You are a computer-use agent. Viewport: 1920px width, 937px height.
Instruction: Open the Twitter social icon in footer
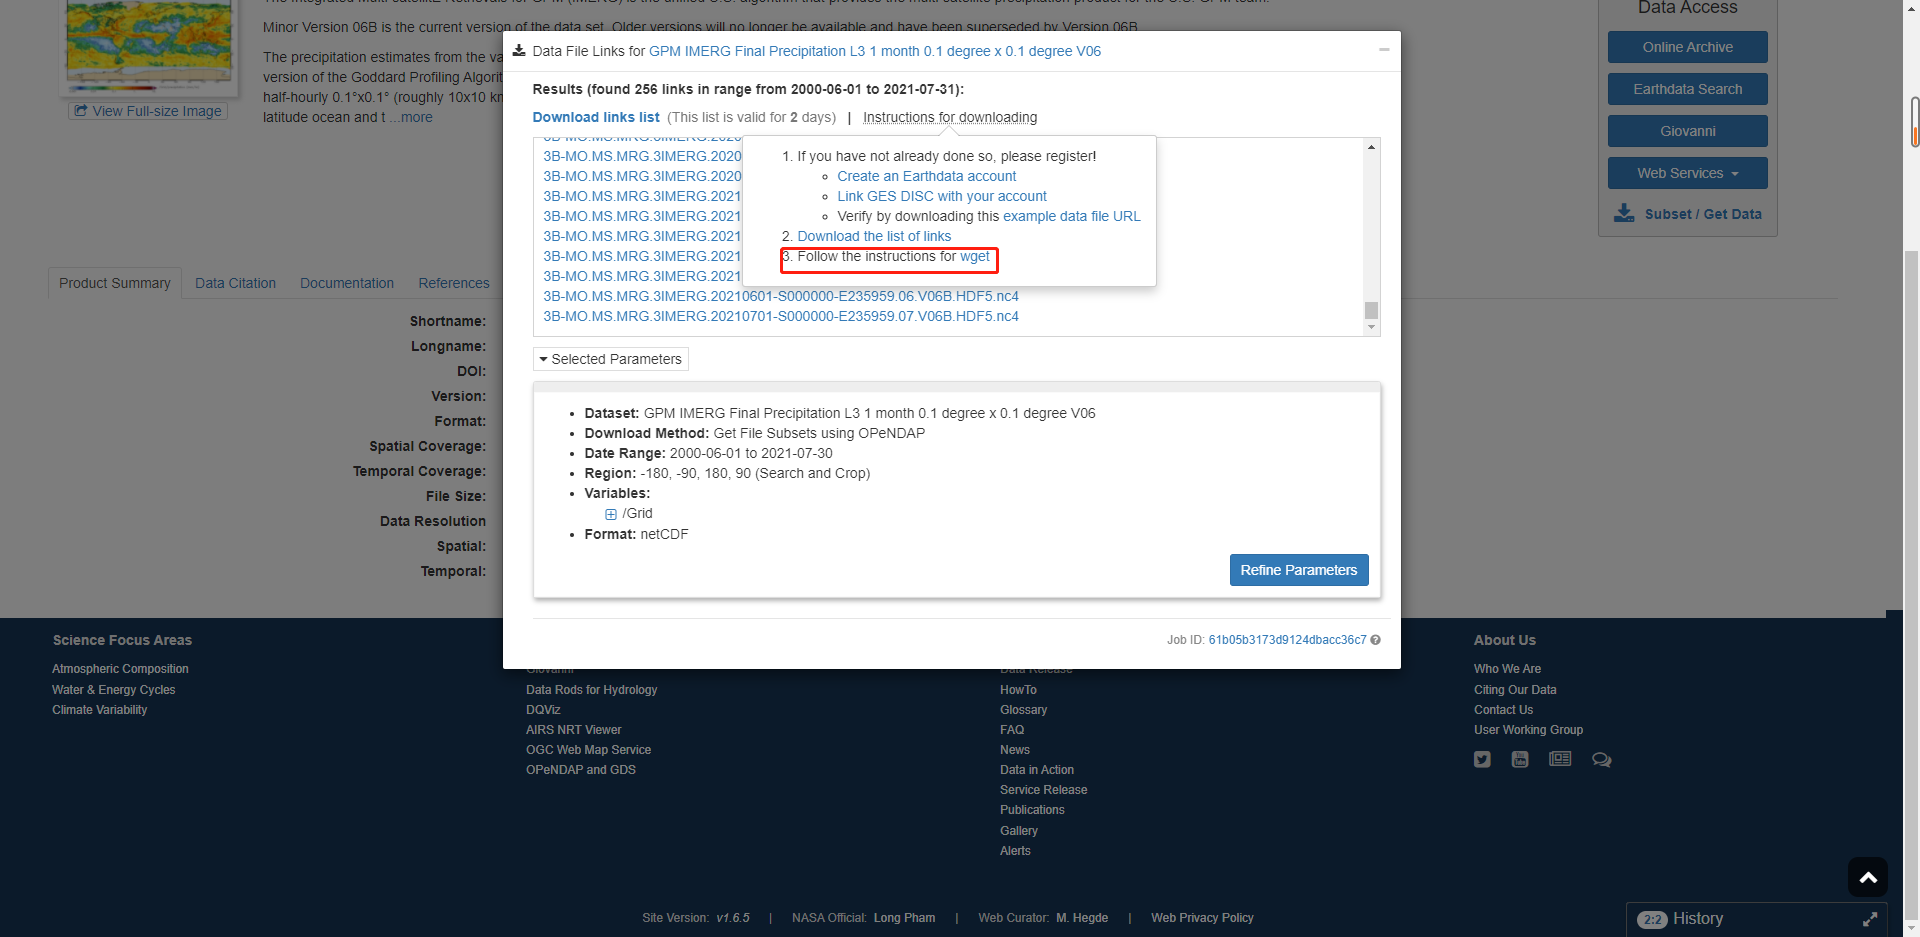[x=1482, y=759]
